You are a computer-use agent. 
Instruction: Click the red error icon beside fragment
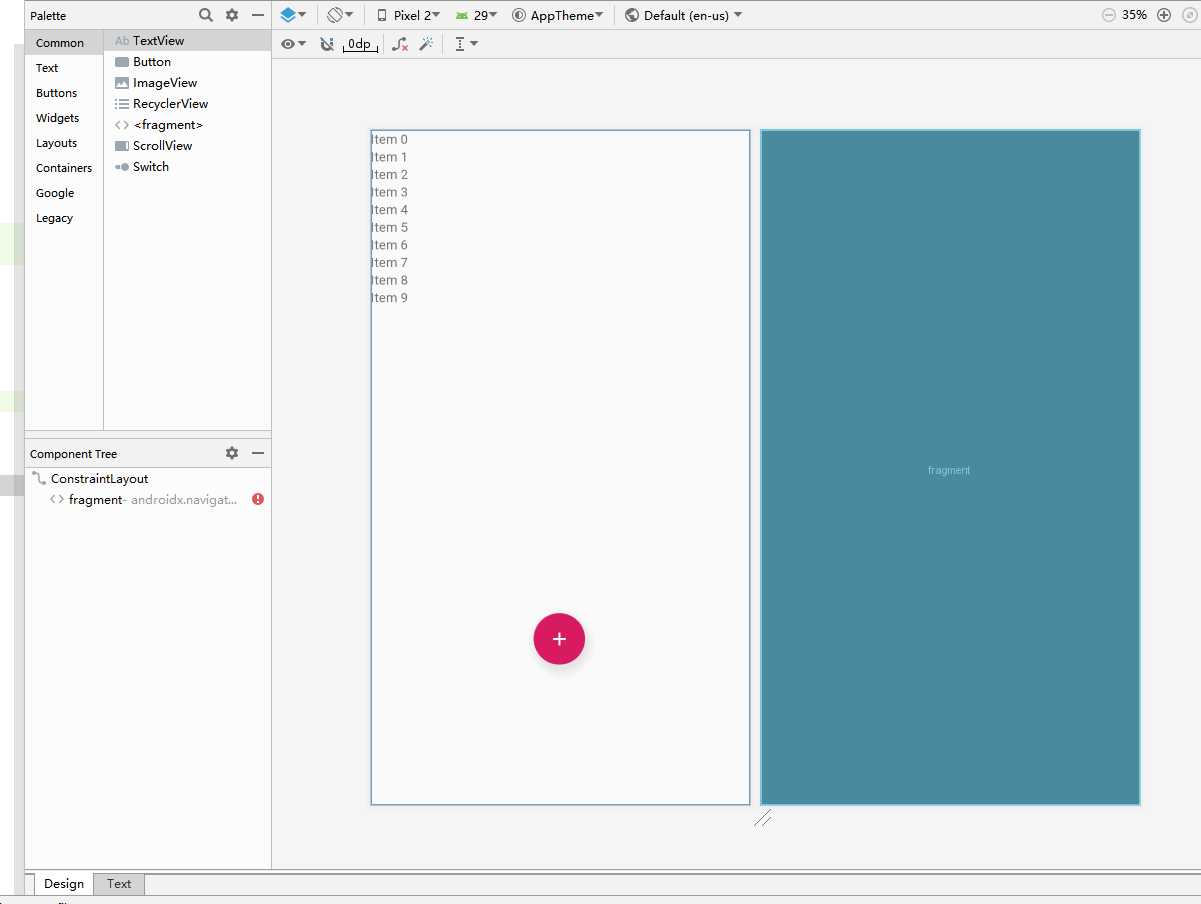tap(258, 499)
